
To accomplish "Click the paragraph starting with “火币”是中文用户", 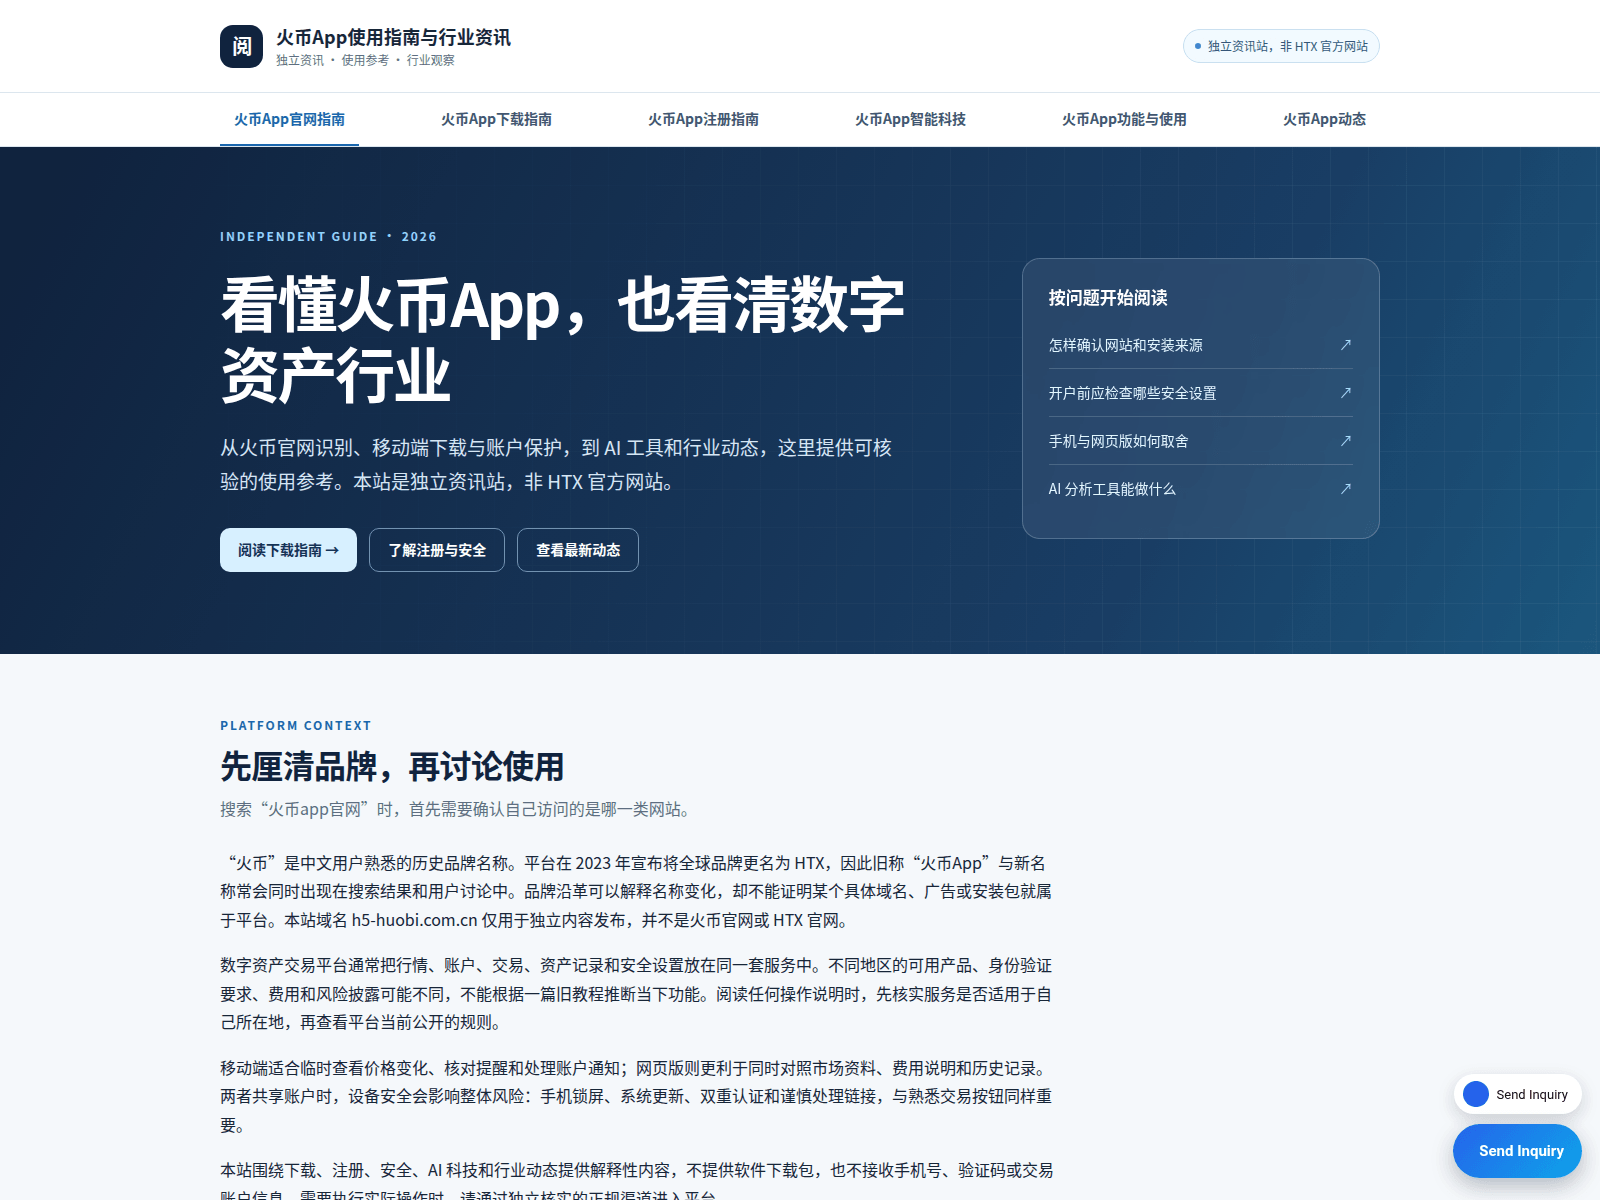I will tap(636, 892).
